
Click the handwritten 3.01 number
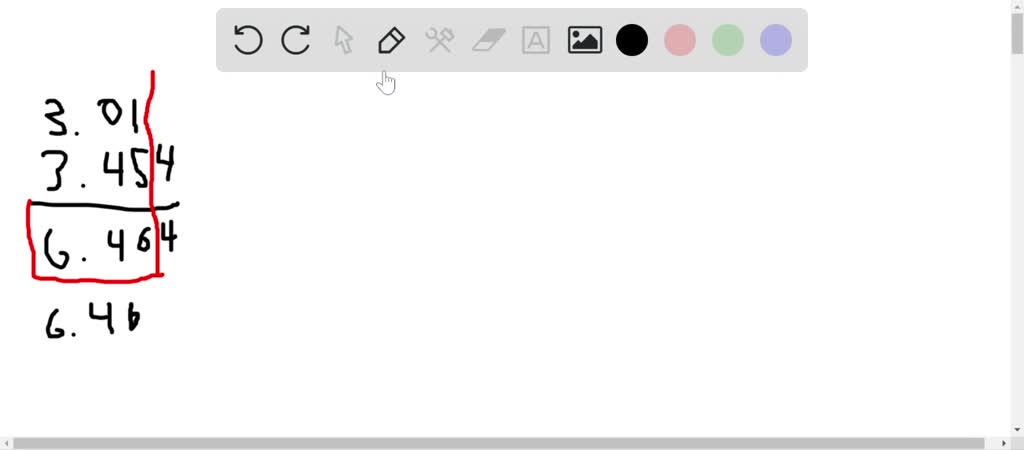92,117
